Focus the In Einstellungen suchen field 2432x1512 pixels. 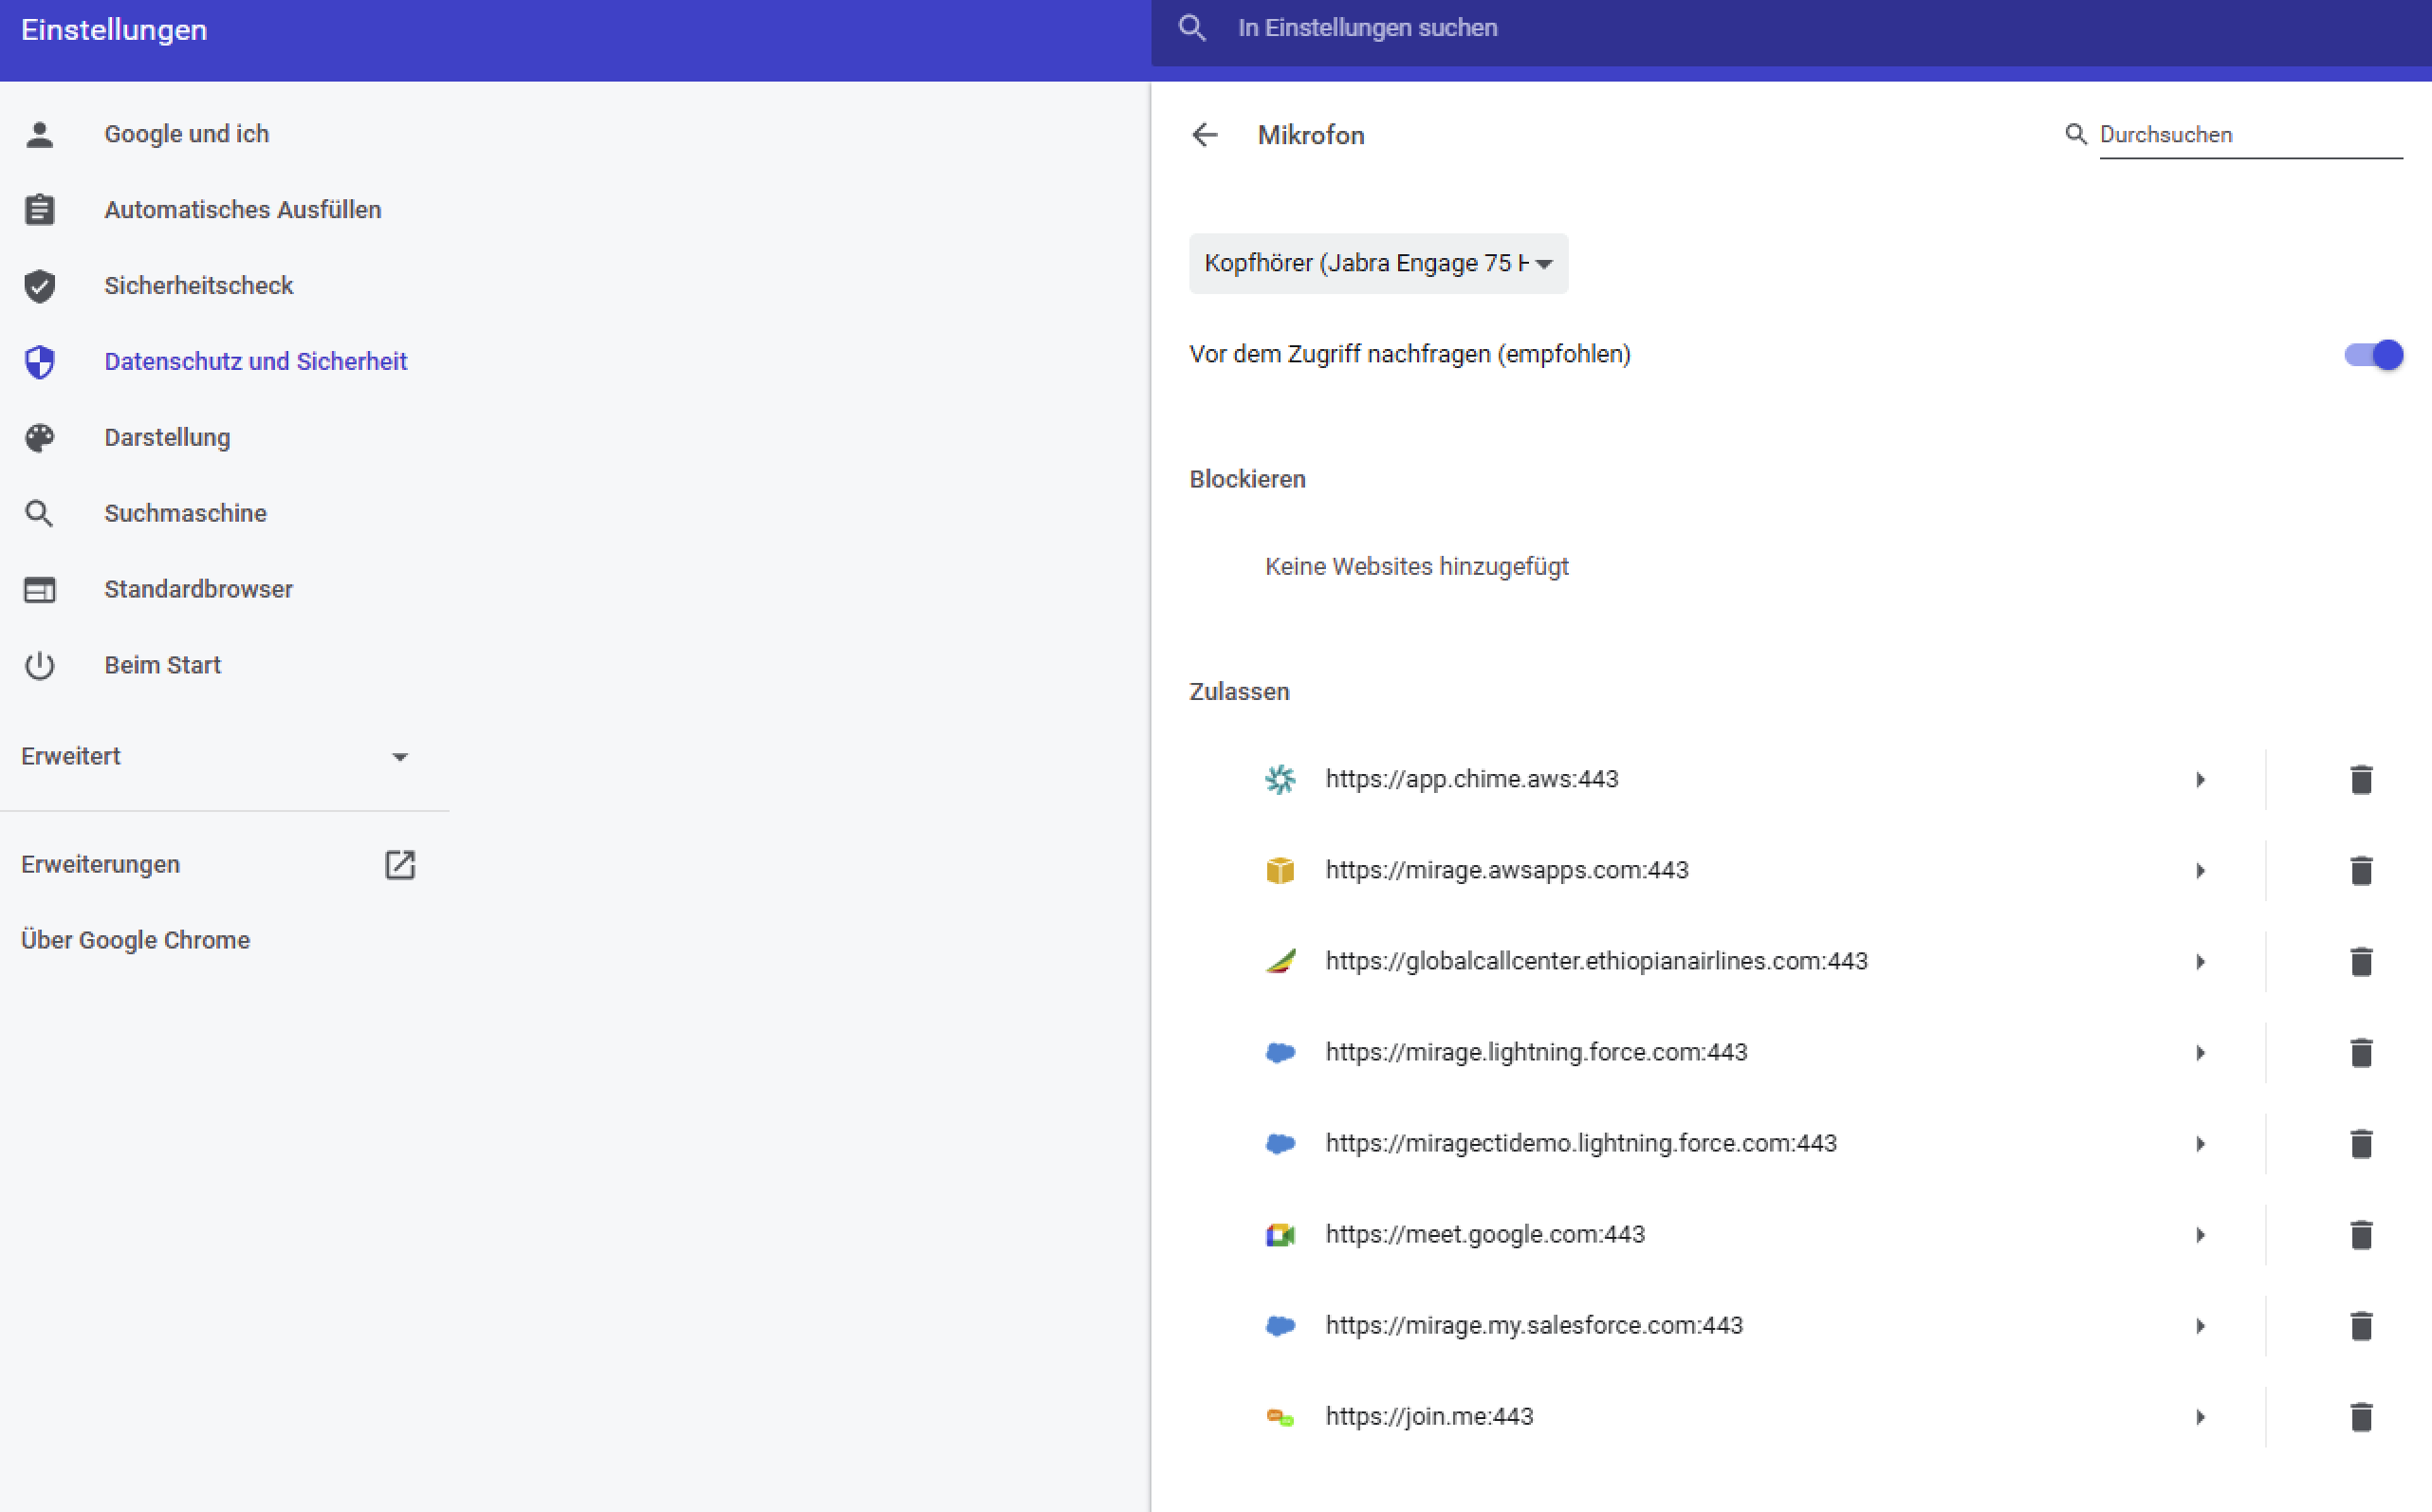(1790, 29)
